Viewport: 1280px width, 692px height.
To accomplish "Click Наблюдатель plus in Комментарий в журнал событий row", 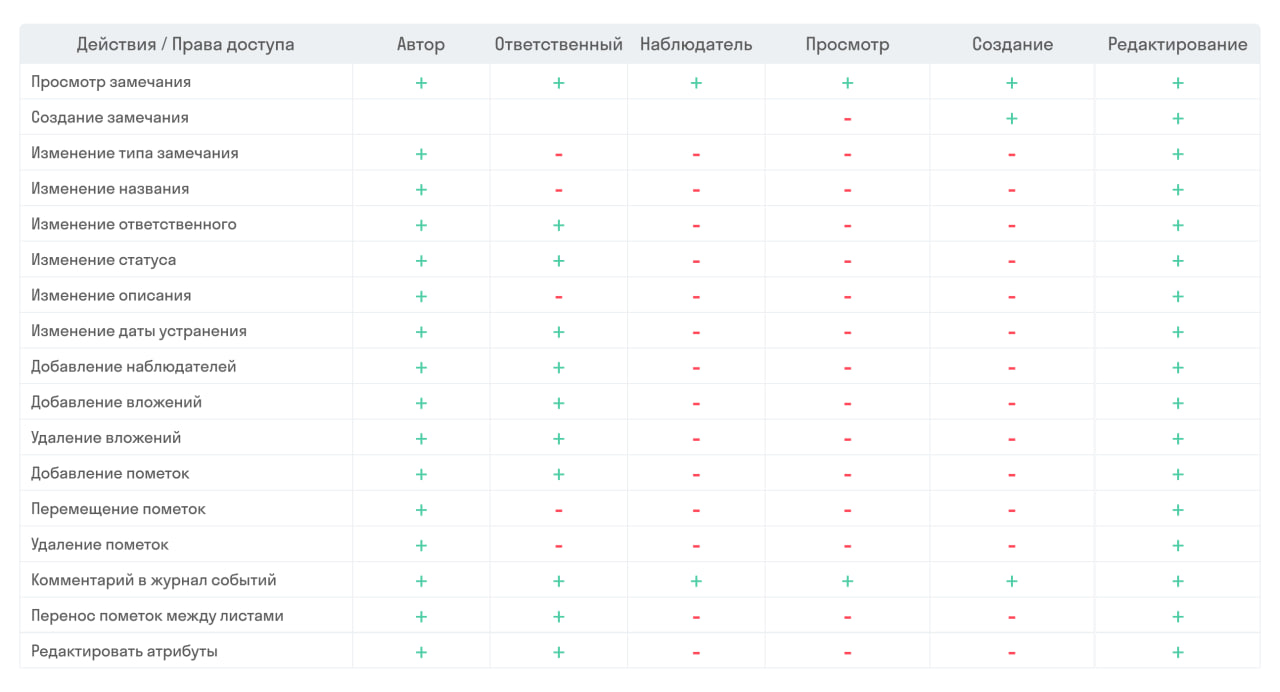I will tap(696, 581).
